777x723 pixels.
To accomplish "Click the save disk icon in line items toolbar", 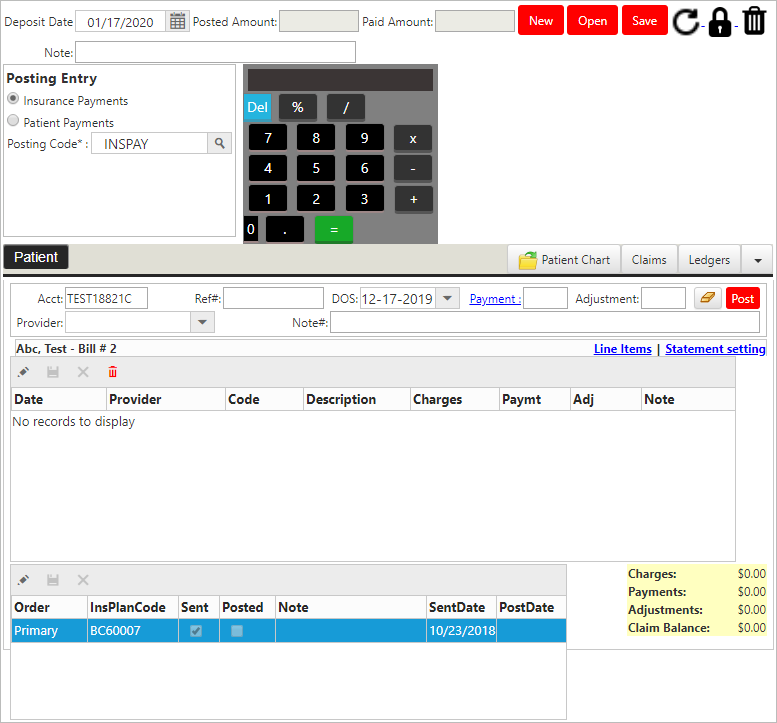I will point(53,372).
